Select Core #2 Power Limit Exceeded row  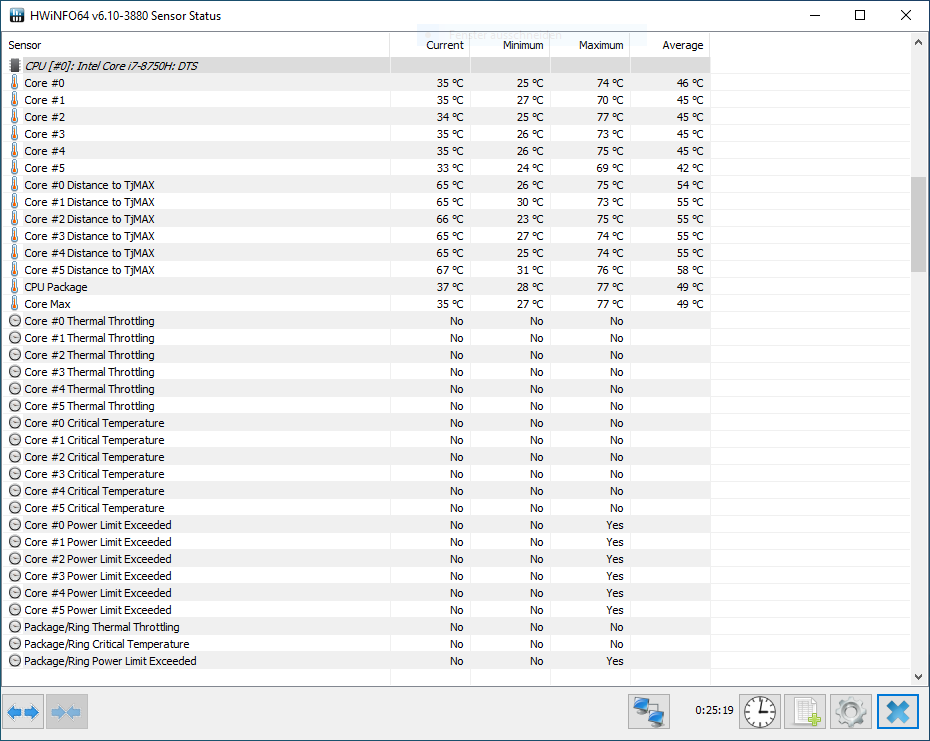coord(356,559)
